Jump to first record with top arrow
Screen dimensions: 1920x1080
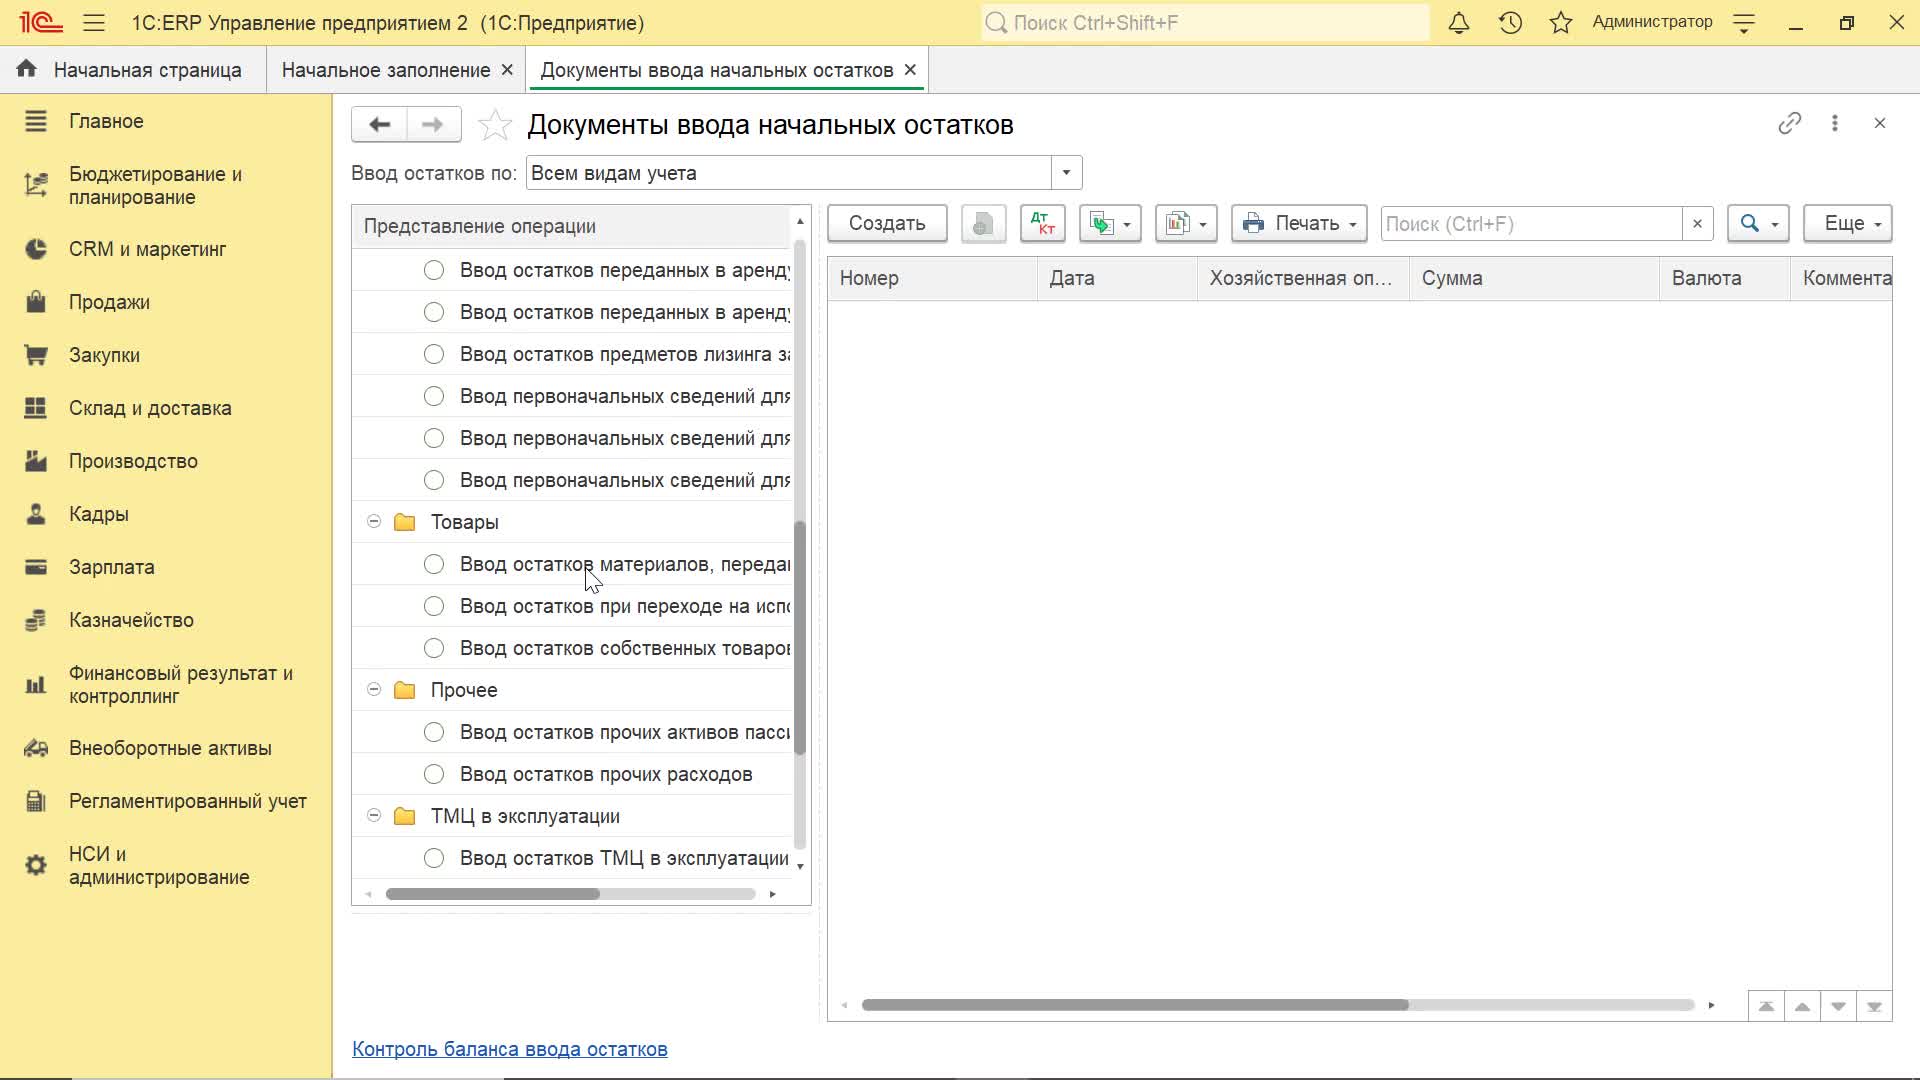(x=1766, y=1006)
